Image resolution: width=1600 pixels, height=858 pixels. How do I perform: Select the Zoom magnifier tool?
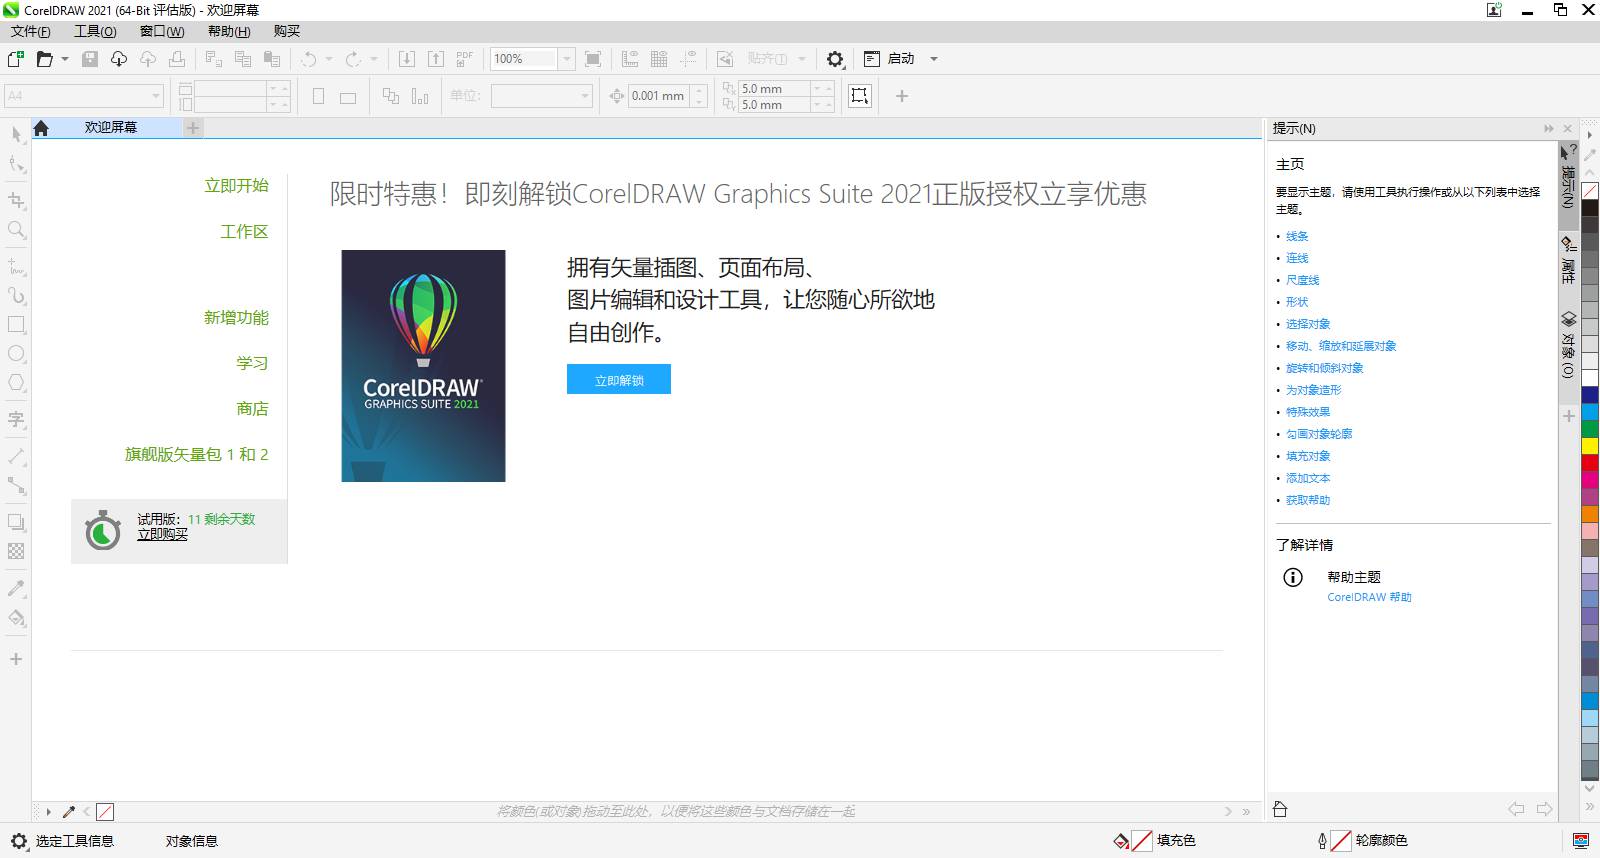click(16, 230)
